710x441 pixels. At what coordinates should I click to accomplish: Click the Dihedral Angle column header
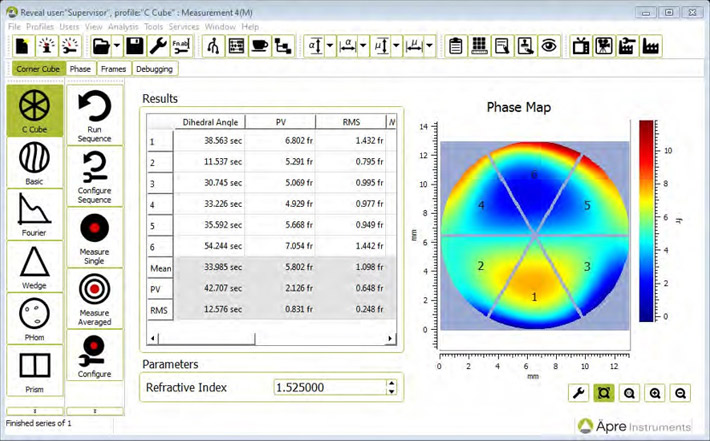tap(209, 122)
